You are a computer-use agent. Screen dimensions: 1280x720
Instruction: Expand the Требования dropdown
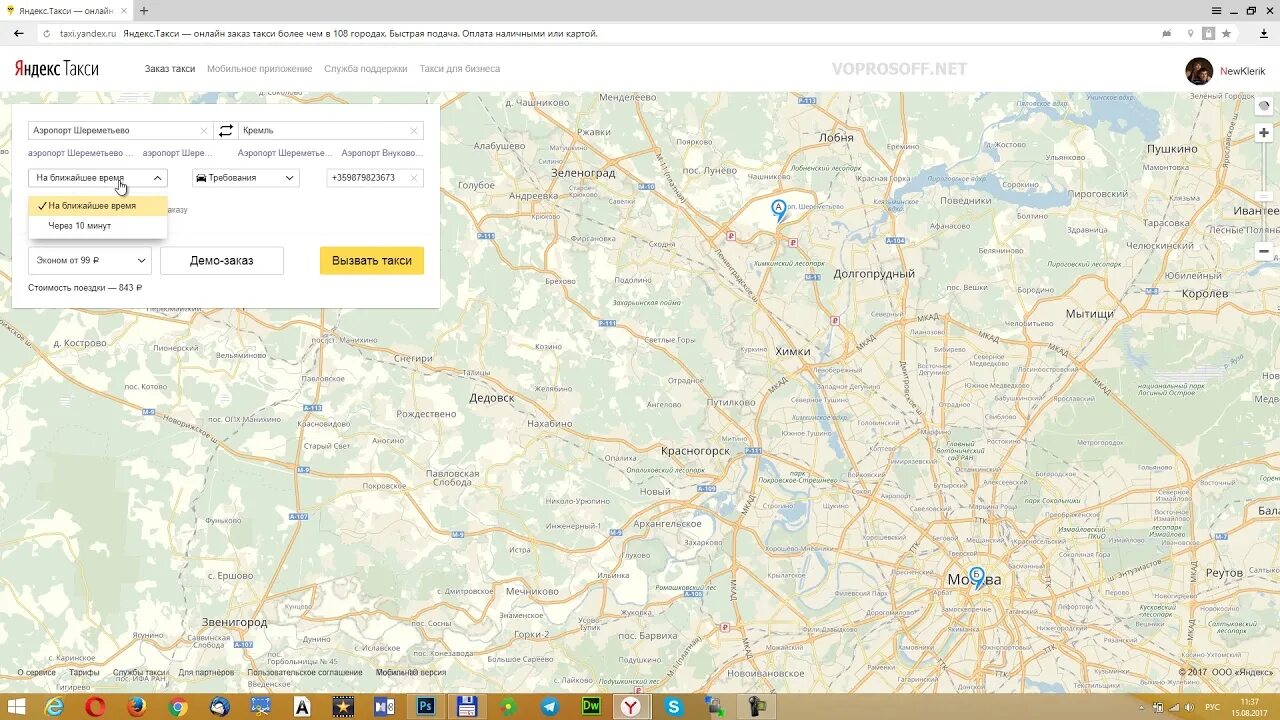(x=246, y=178)
